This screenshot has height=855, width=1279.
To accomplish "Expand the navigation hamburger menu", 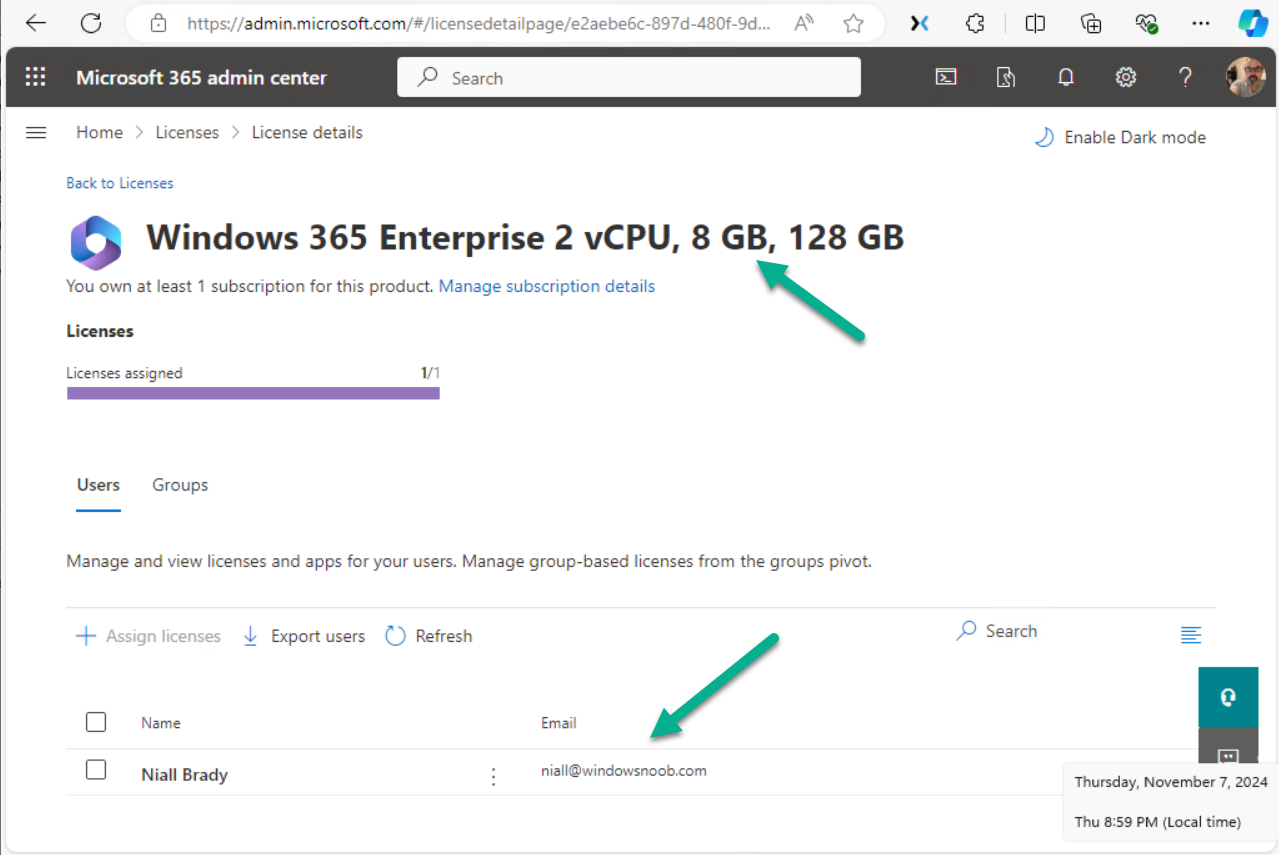I will 36,132.
